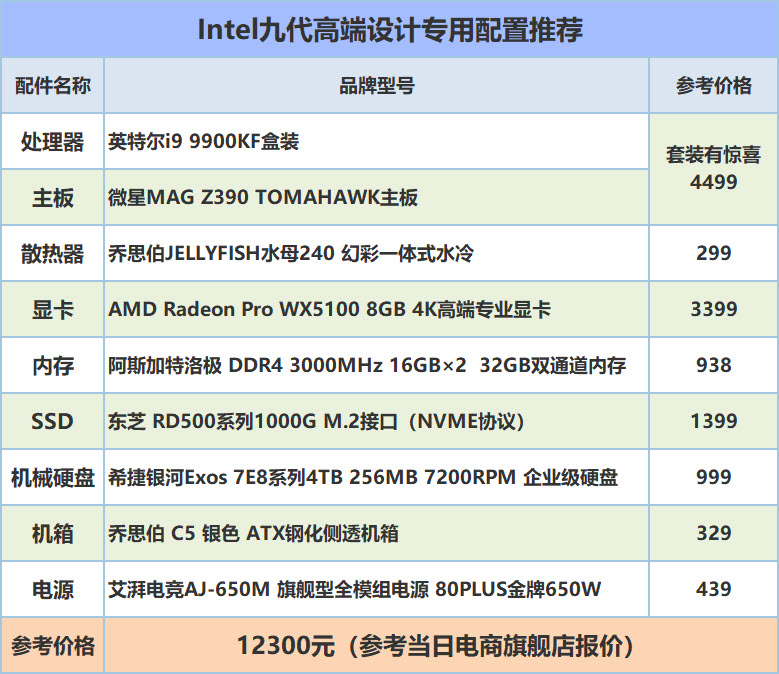
Task: Click the price '439'
Action: click(x=714, y=590)
